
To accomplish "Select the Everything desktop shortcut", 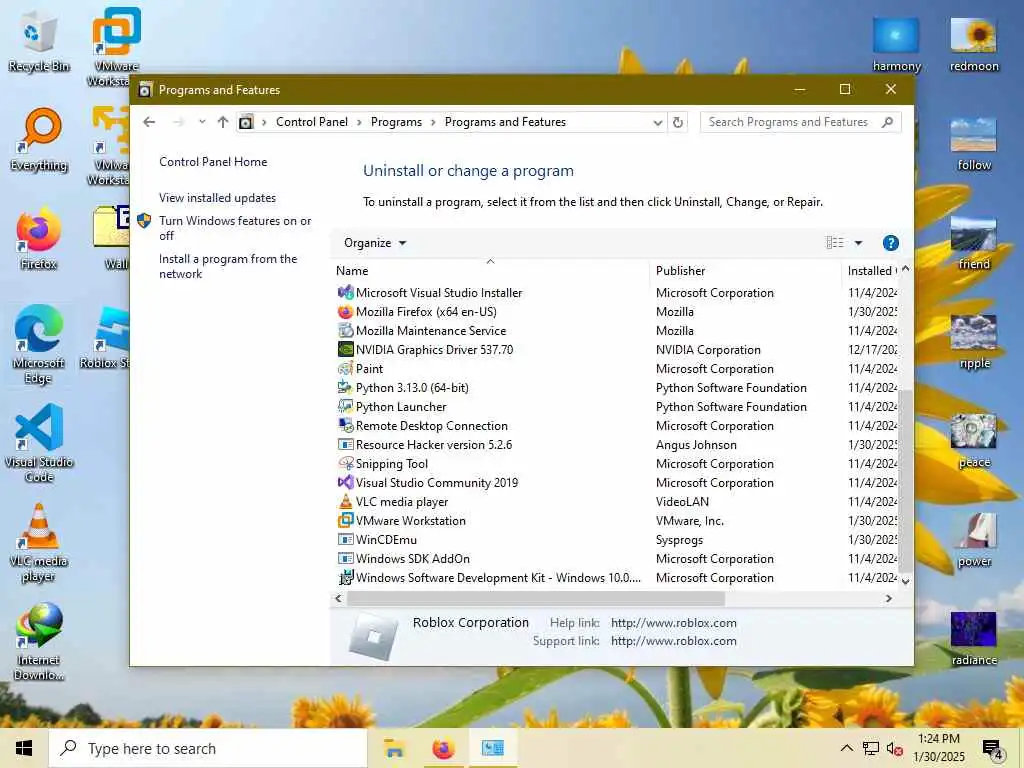I will point(39,140).
